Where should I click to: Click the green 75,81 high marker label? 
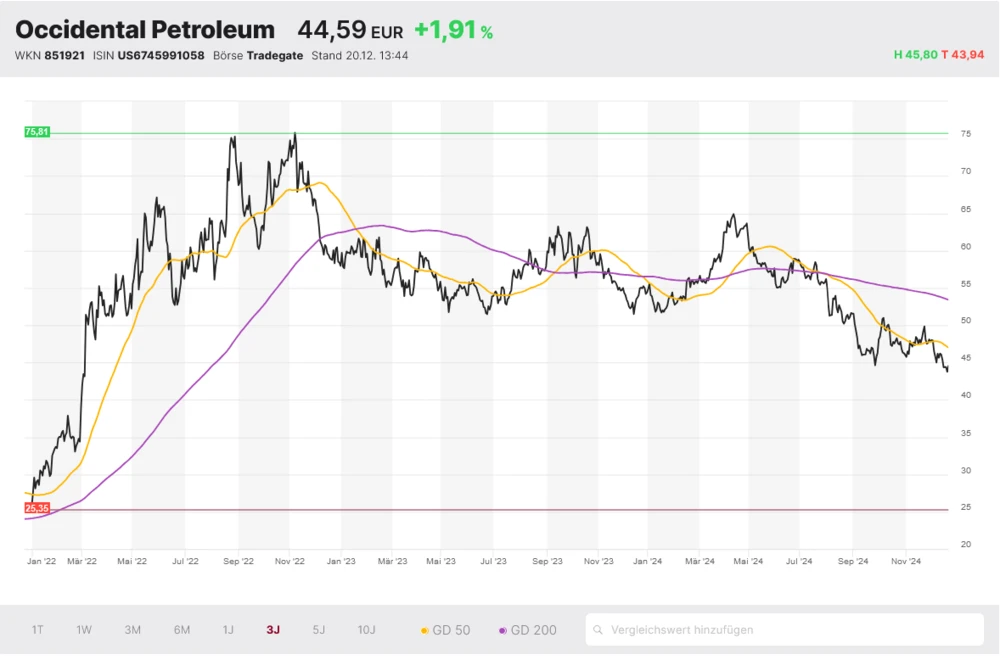pyautogui.click(x=37, y=130)
